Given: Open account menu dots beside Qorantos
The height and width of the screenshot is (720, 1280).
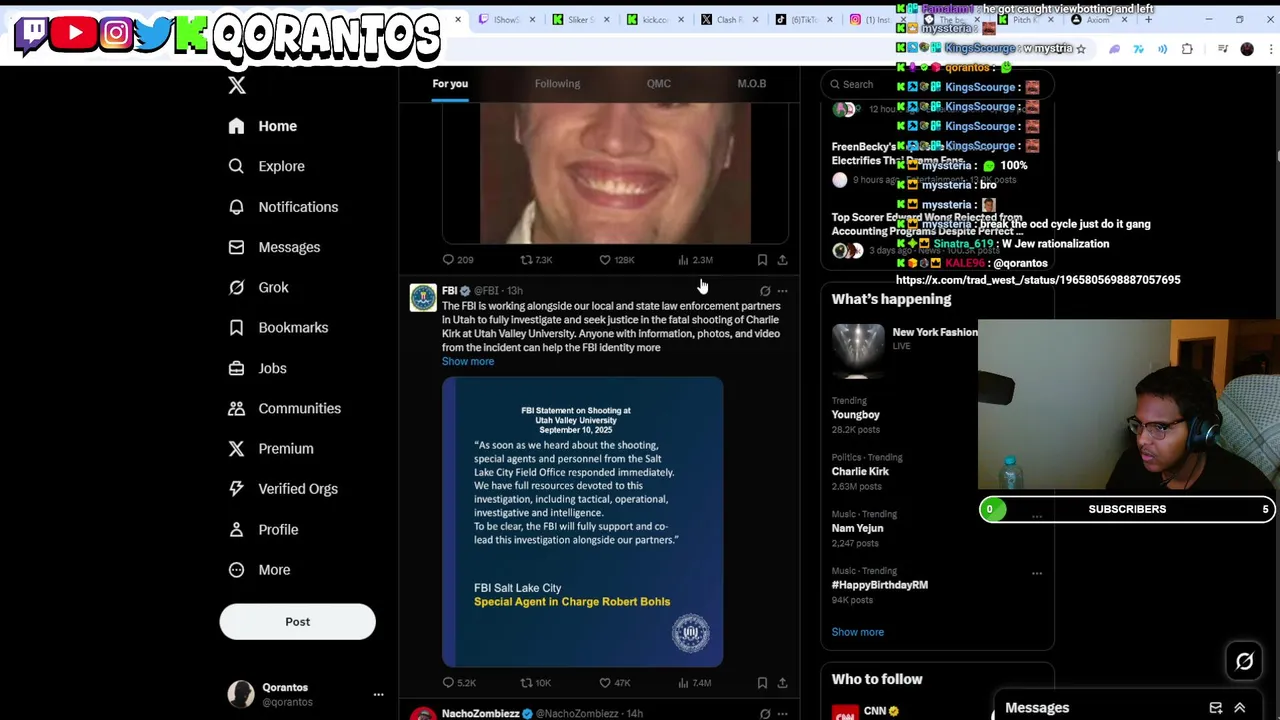Looking at the screenshot, I should [x=378, y=694].
